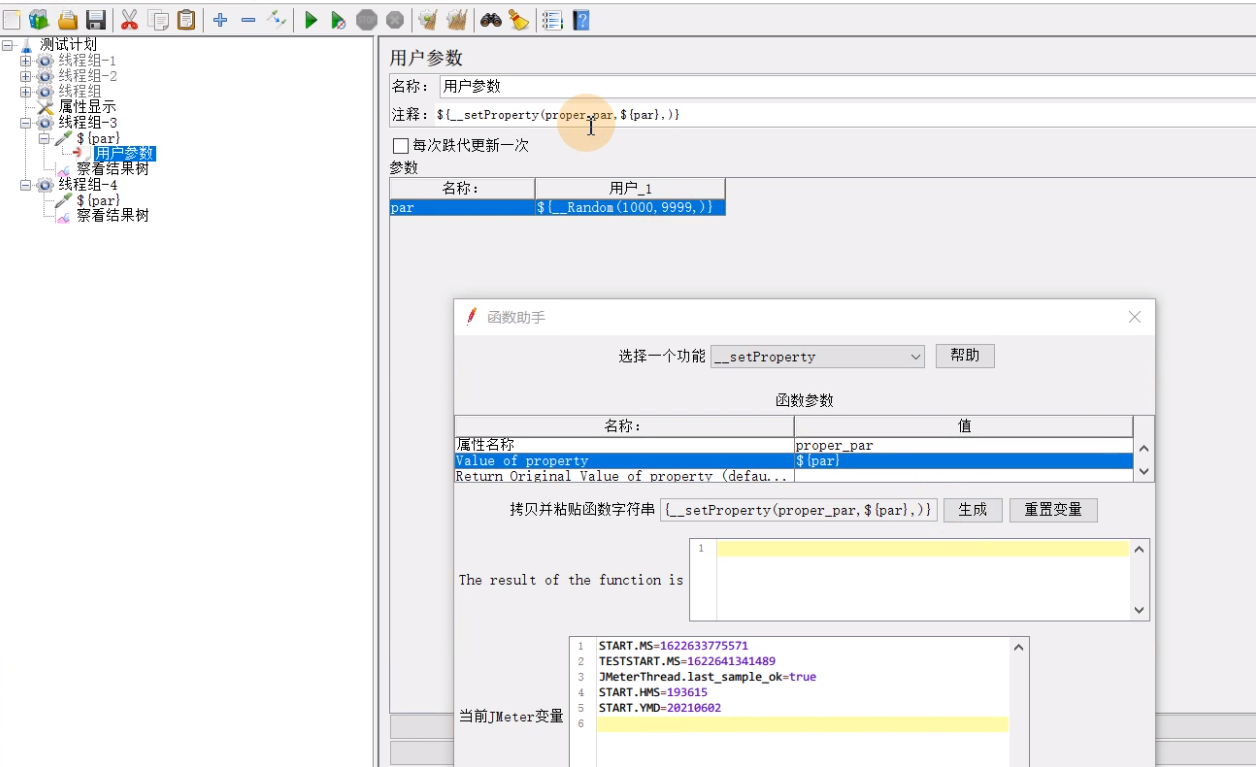Click the 注释 comment field
The width and height of the screenshot is (1256, 767).
[845, 115]
